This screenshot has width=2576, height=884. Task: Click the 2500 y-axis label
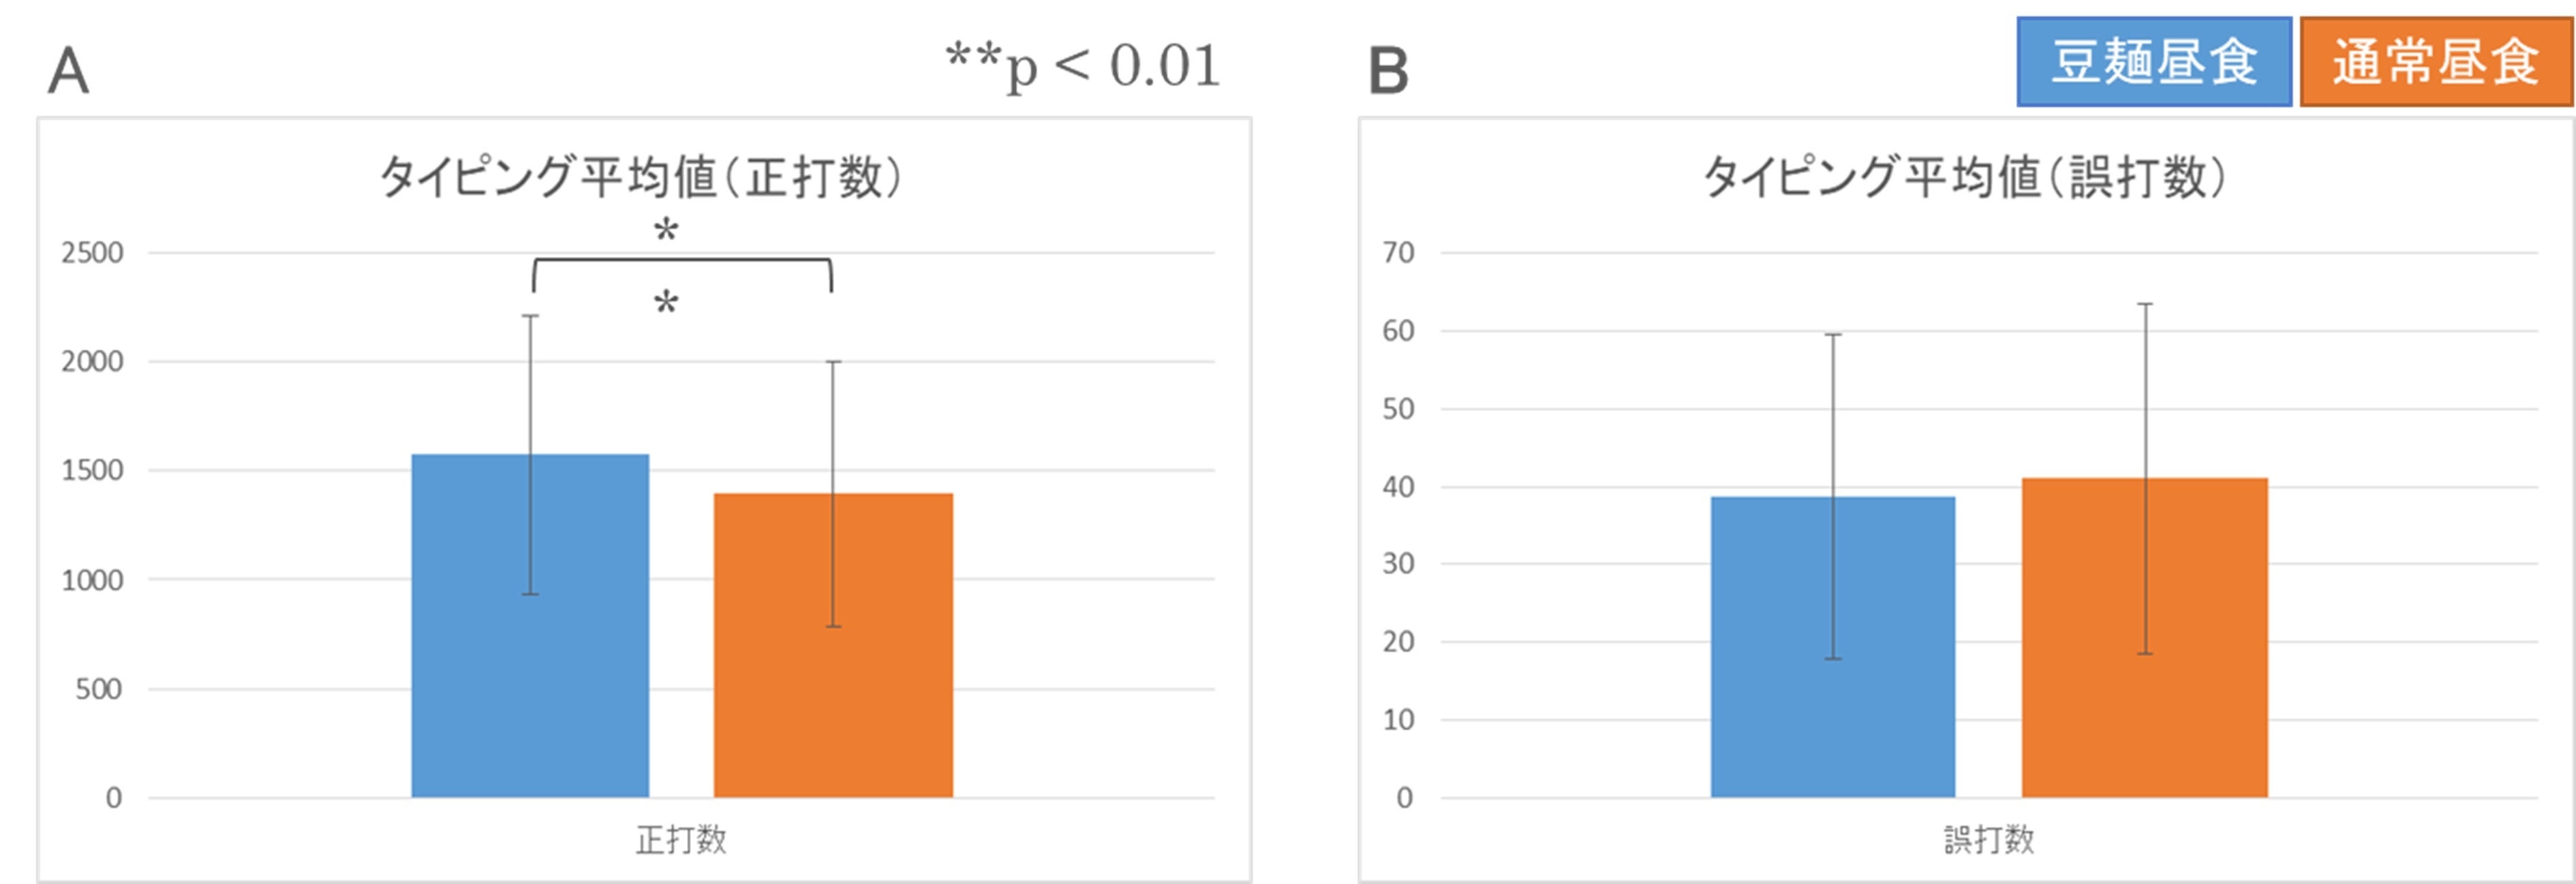[92, 253]
